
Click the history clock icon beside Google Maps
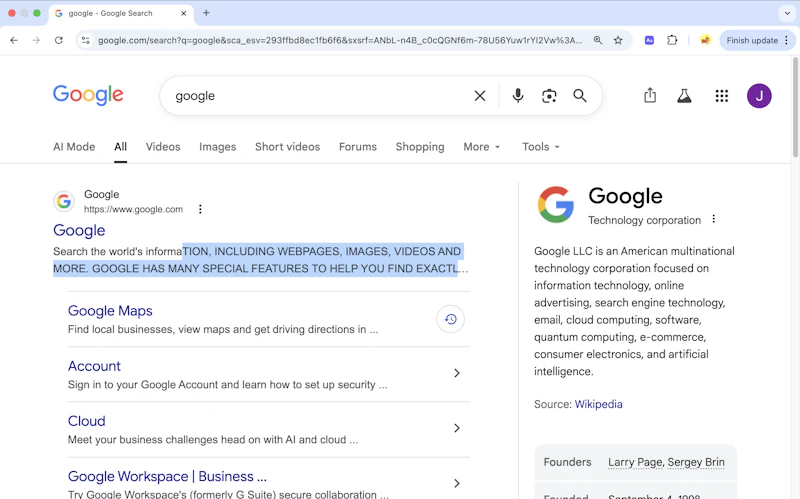(450, 319)
